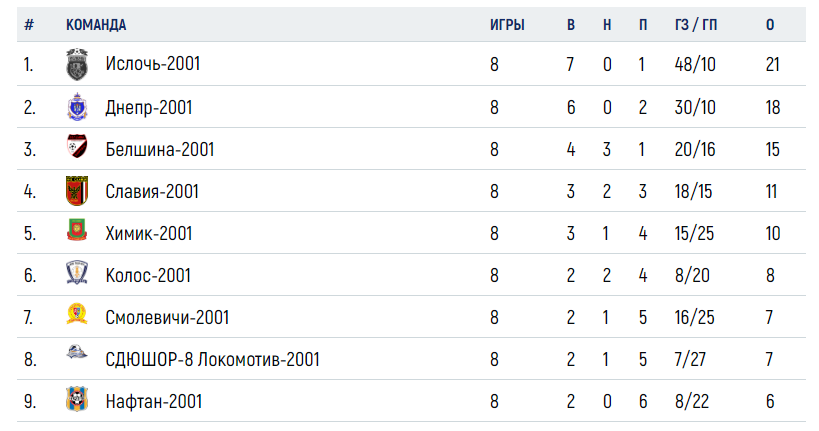Click the СДЮШОР-8 Локомотив-2001 logo
819x431 pixels.
tap(77, 353)
